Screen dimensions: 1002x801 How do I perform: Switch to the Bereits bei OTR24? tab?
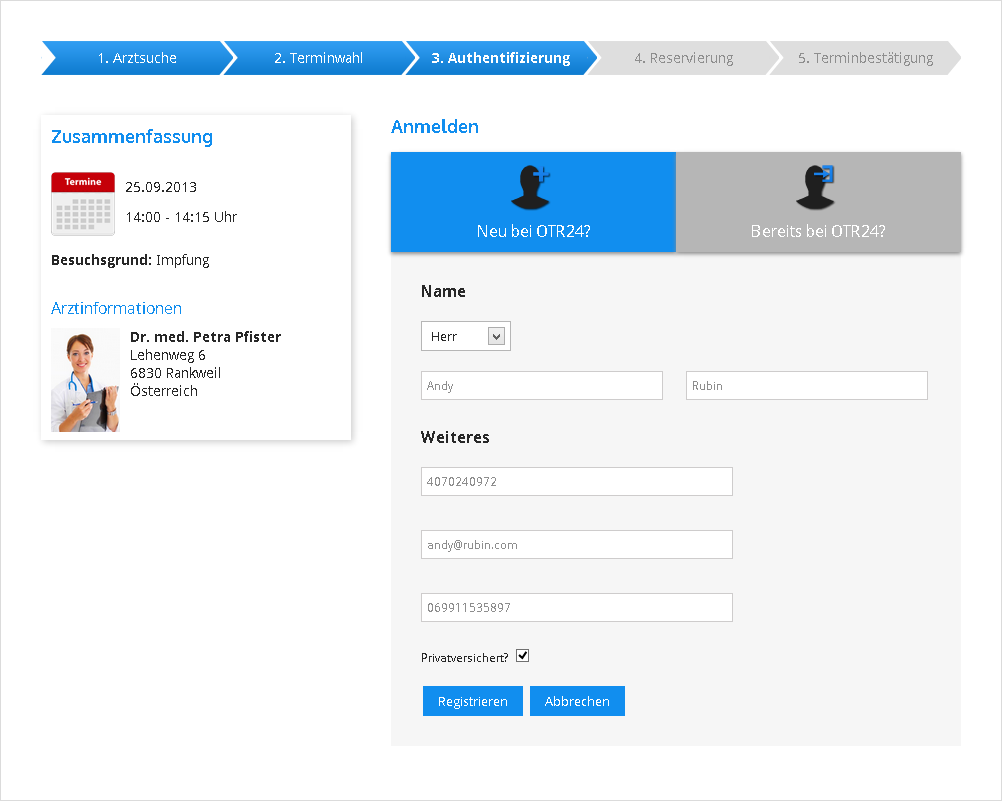coord(818,202)
